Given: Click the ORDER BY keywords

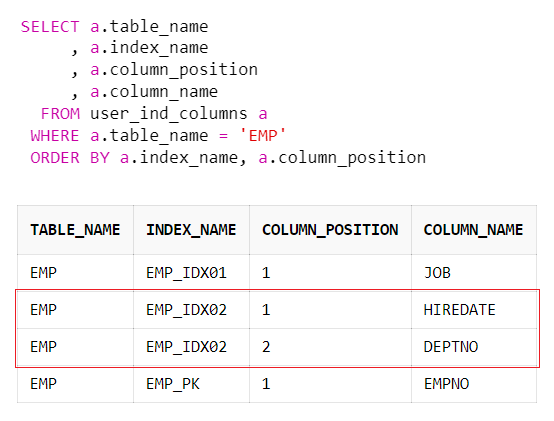Looking at the screenshot, I should tap(70, 158).
